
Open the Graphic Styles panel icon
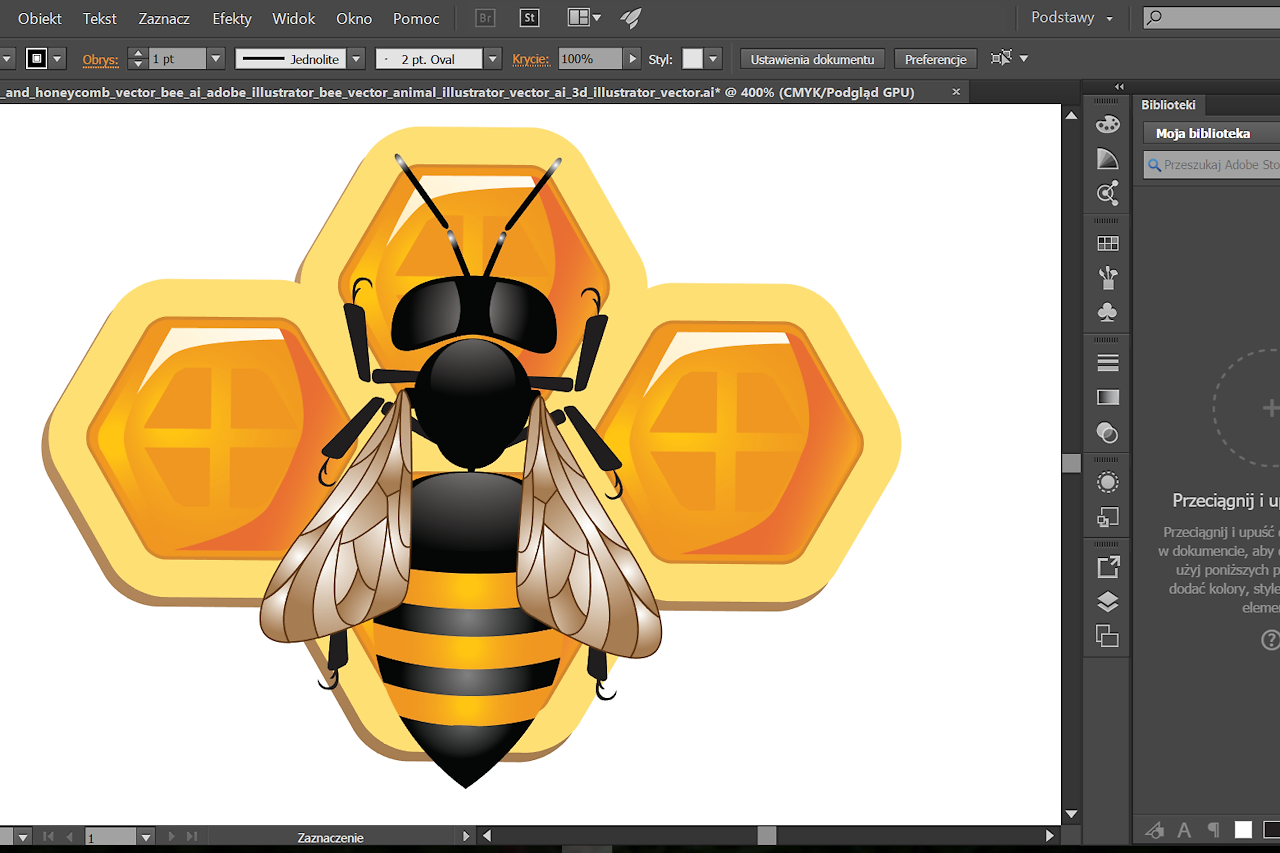click(1107, 517)
